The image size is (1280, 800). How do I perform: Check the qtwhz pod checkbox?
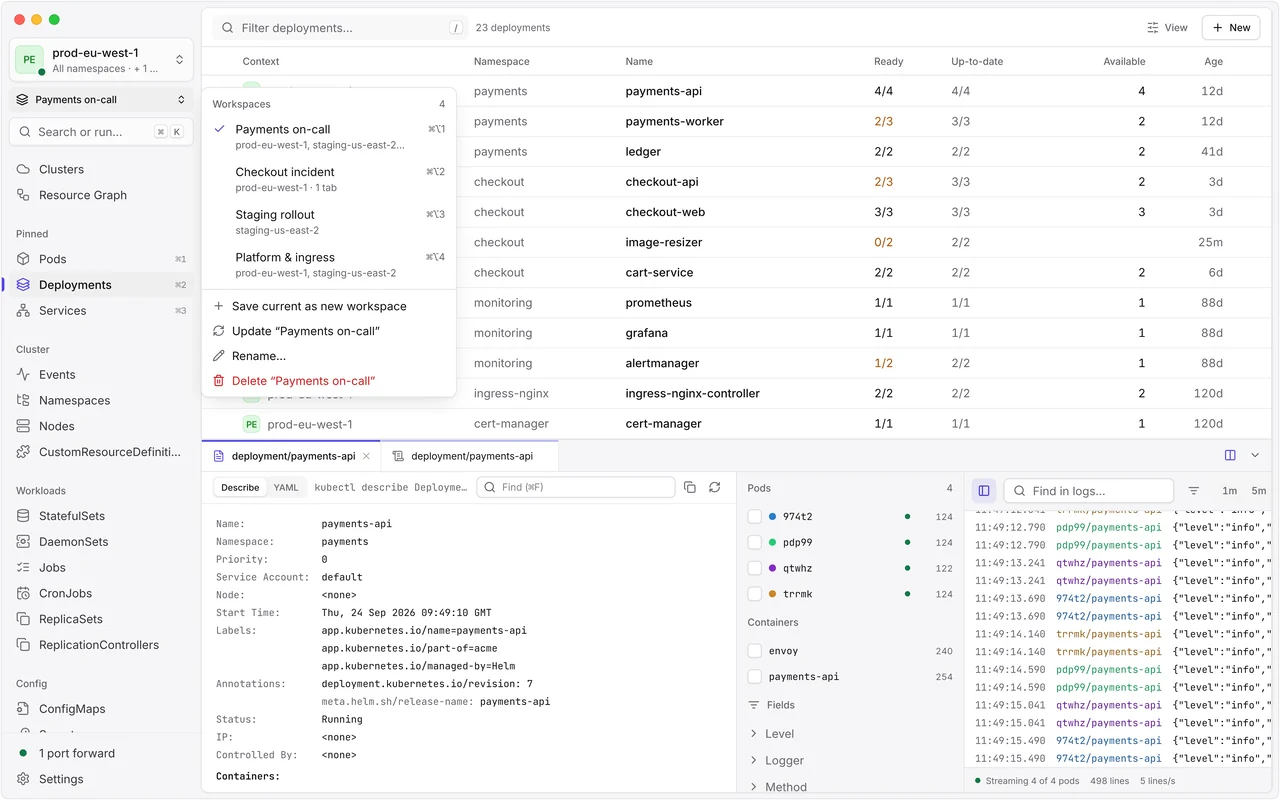pos(755,568)
